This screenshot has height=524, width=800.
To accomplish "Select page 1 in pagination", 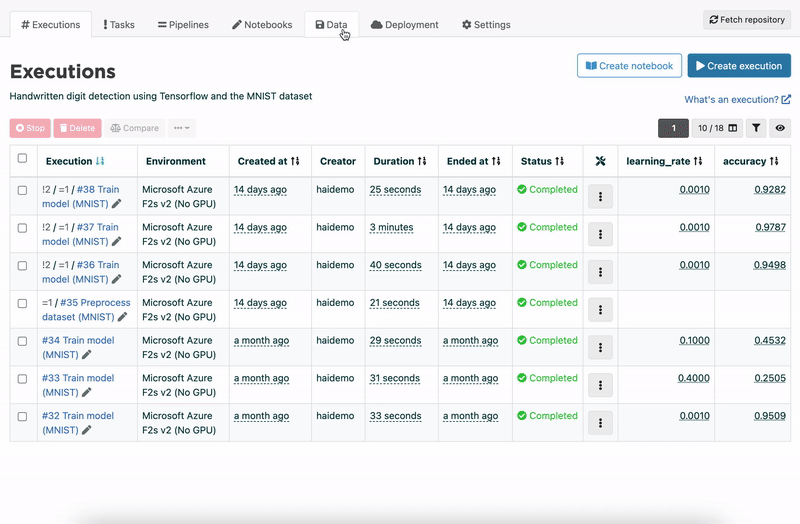I will tap(673, 128).
